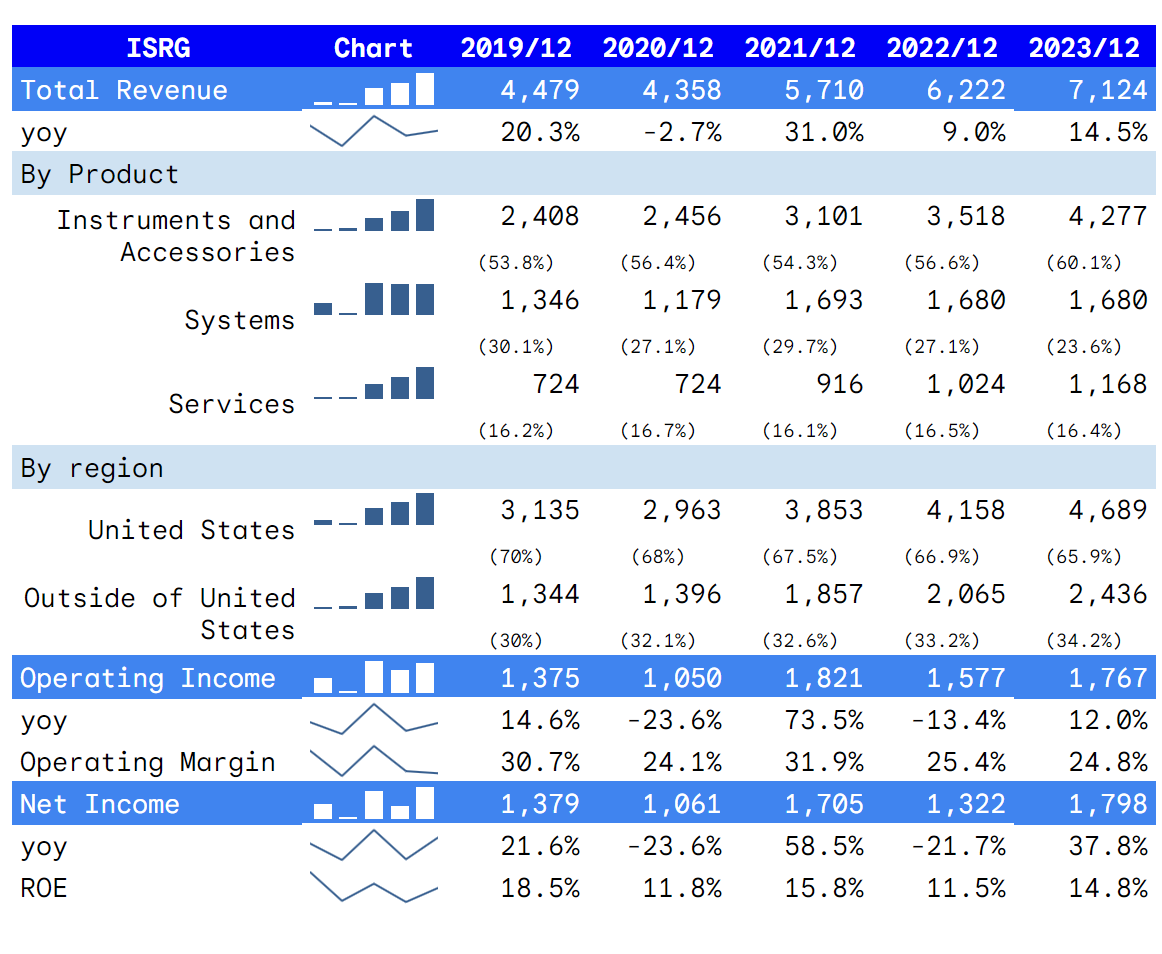Select the Systems row label
The image size is (1162, 954).
coord(239,319)
